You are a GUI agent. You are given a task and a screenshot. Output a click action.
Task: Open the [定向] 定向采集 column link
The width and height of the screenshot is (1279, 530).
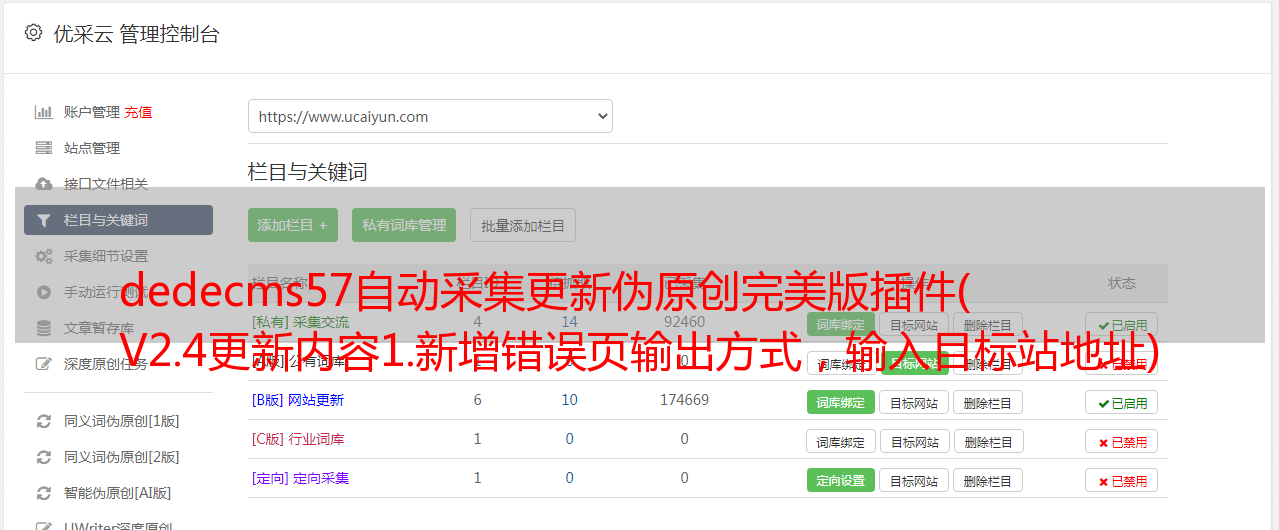pyautogui.click(x=301, y=478)
